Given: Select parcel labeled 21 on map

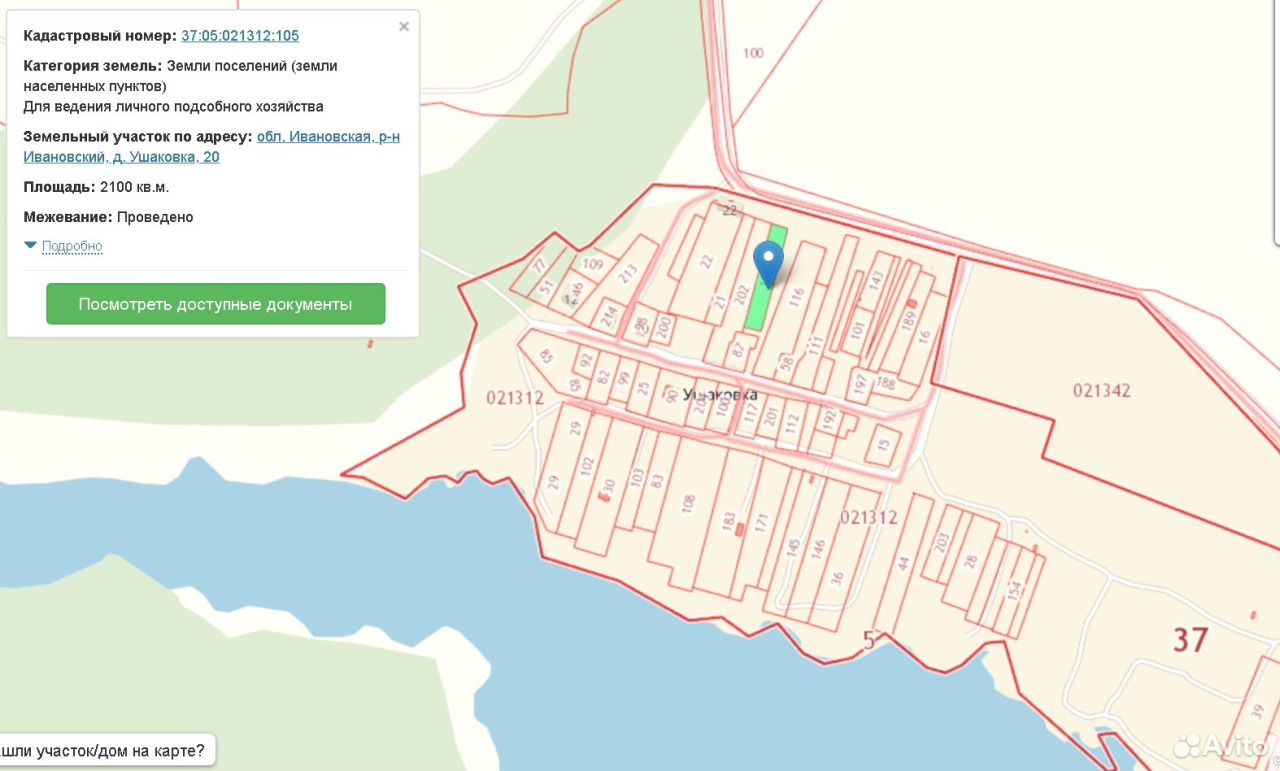Looking at the screenshot, I should [x=718, y=303].
